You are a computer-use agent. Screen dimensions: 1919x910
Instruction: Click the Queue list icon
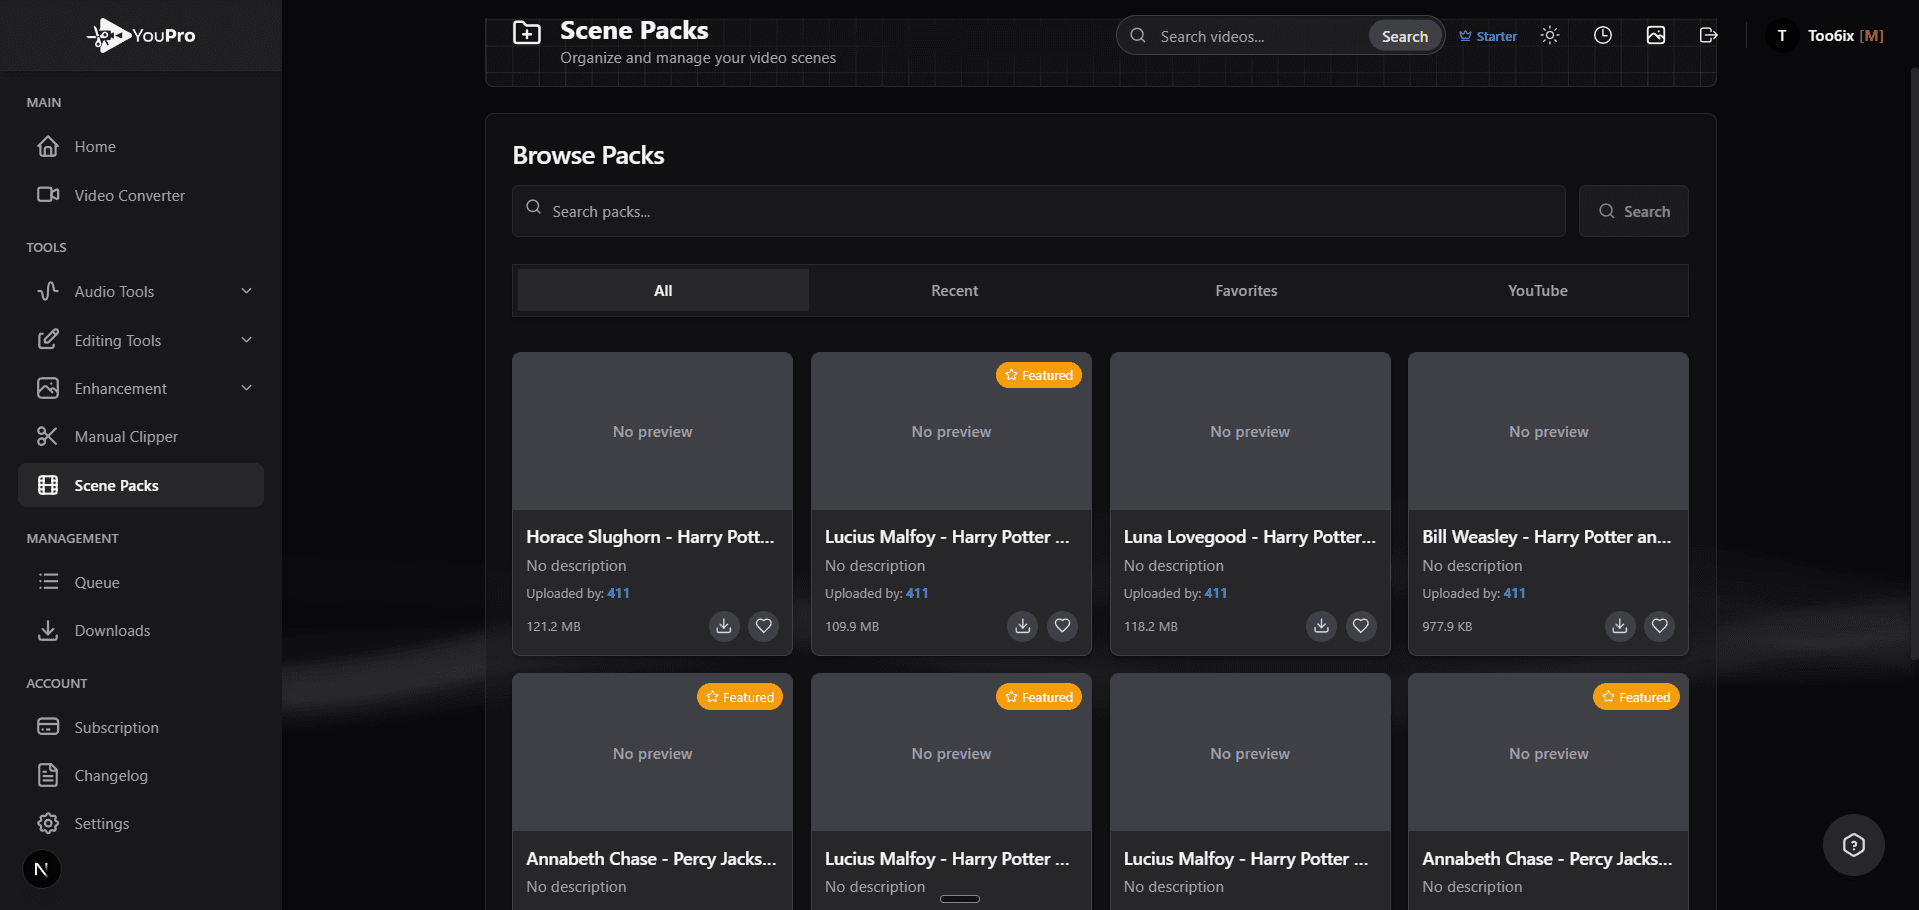click(48, 581)
